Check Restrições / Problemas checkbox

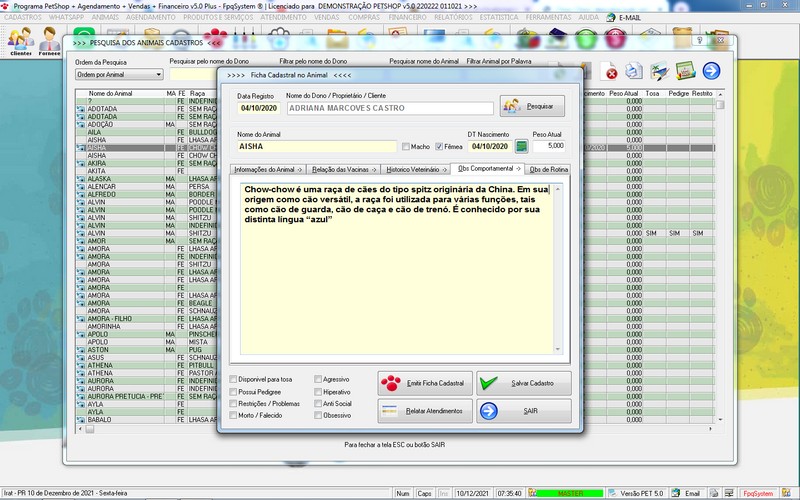233,404
